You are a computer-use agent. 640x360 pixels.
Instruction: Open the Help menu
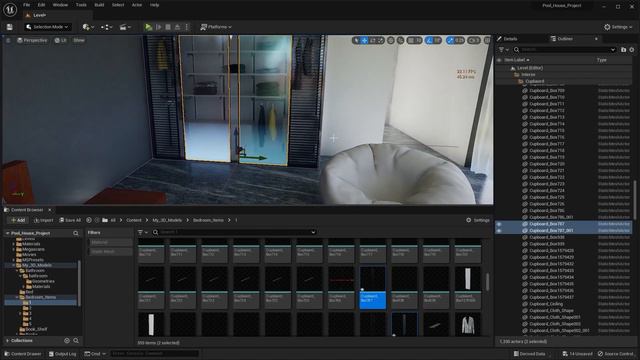point(154,5)
